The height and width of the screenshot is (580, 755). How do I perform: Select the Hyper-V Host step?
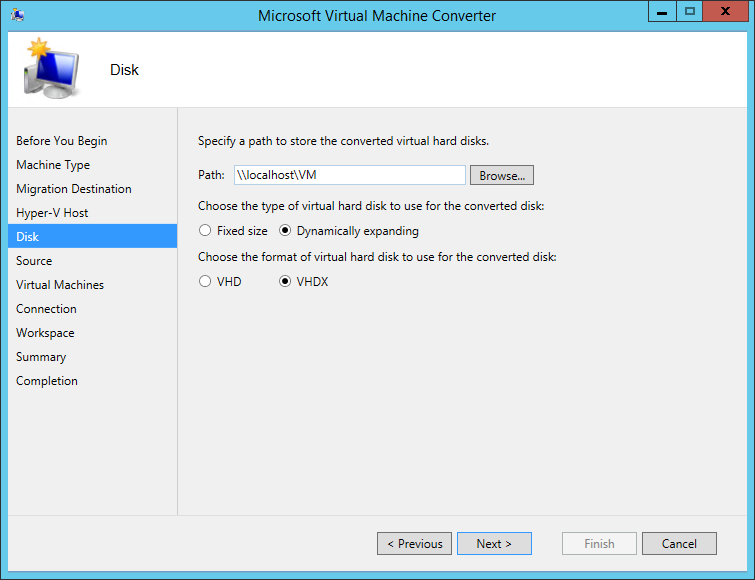tap(52, 213)
